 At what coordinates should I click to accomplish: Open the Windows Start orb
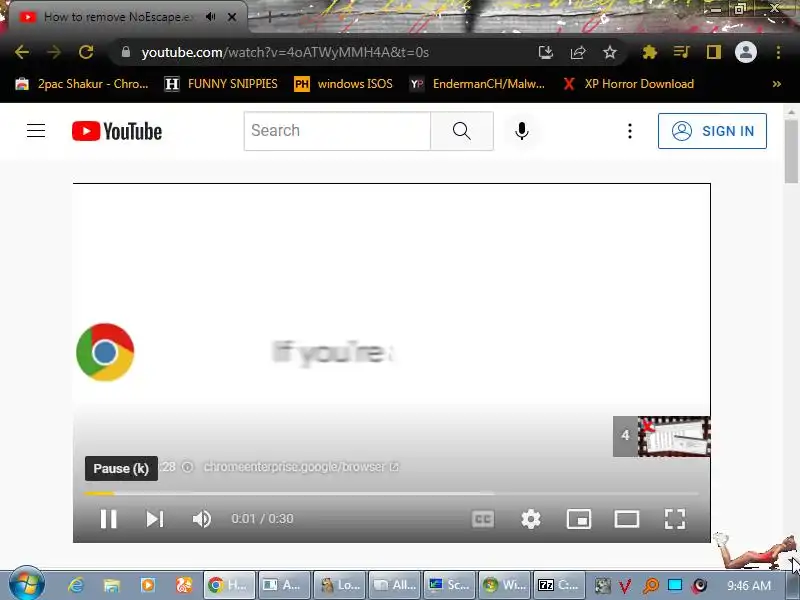click(27, 584)
